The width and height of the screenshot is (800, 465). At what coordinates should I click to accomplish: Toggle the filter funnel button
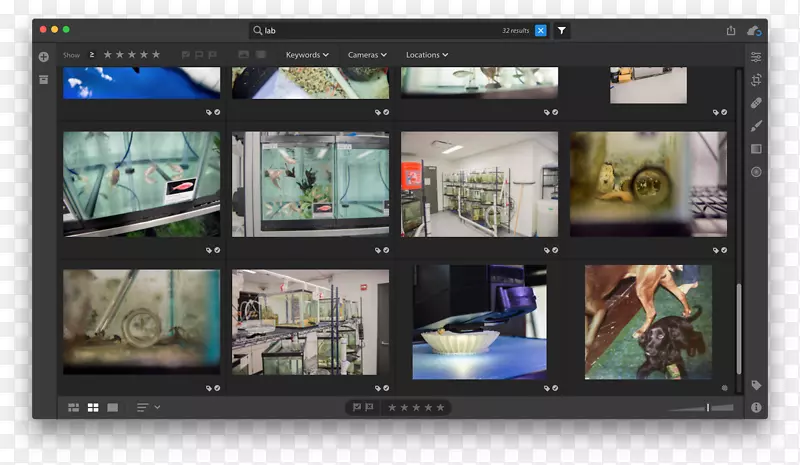562,31
